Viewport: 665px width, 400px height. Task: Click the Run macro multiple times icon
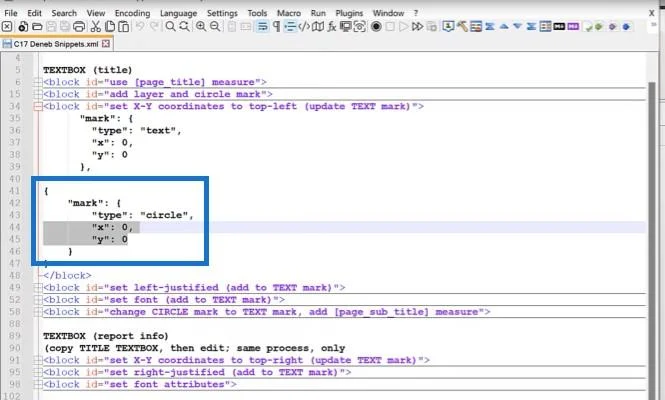tap(417, 27)
